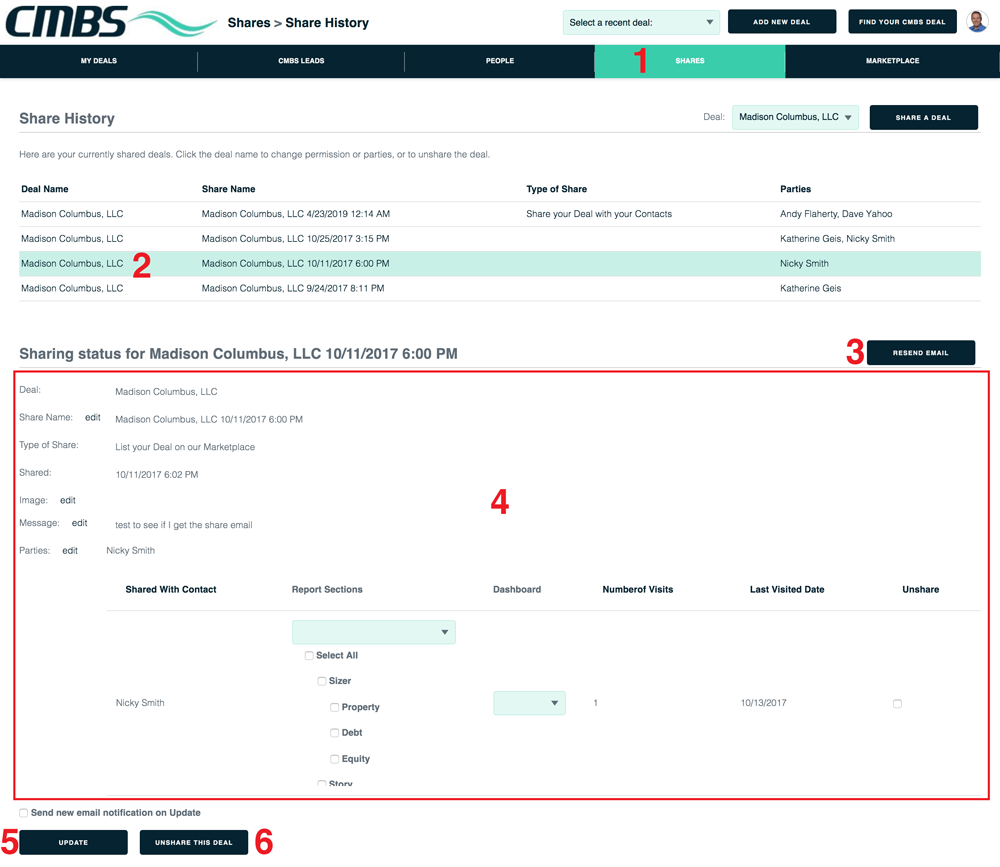Click the Last Visited Date column header

tap(787, 589)
